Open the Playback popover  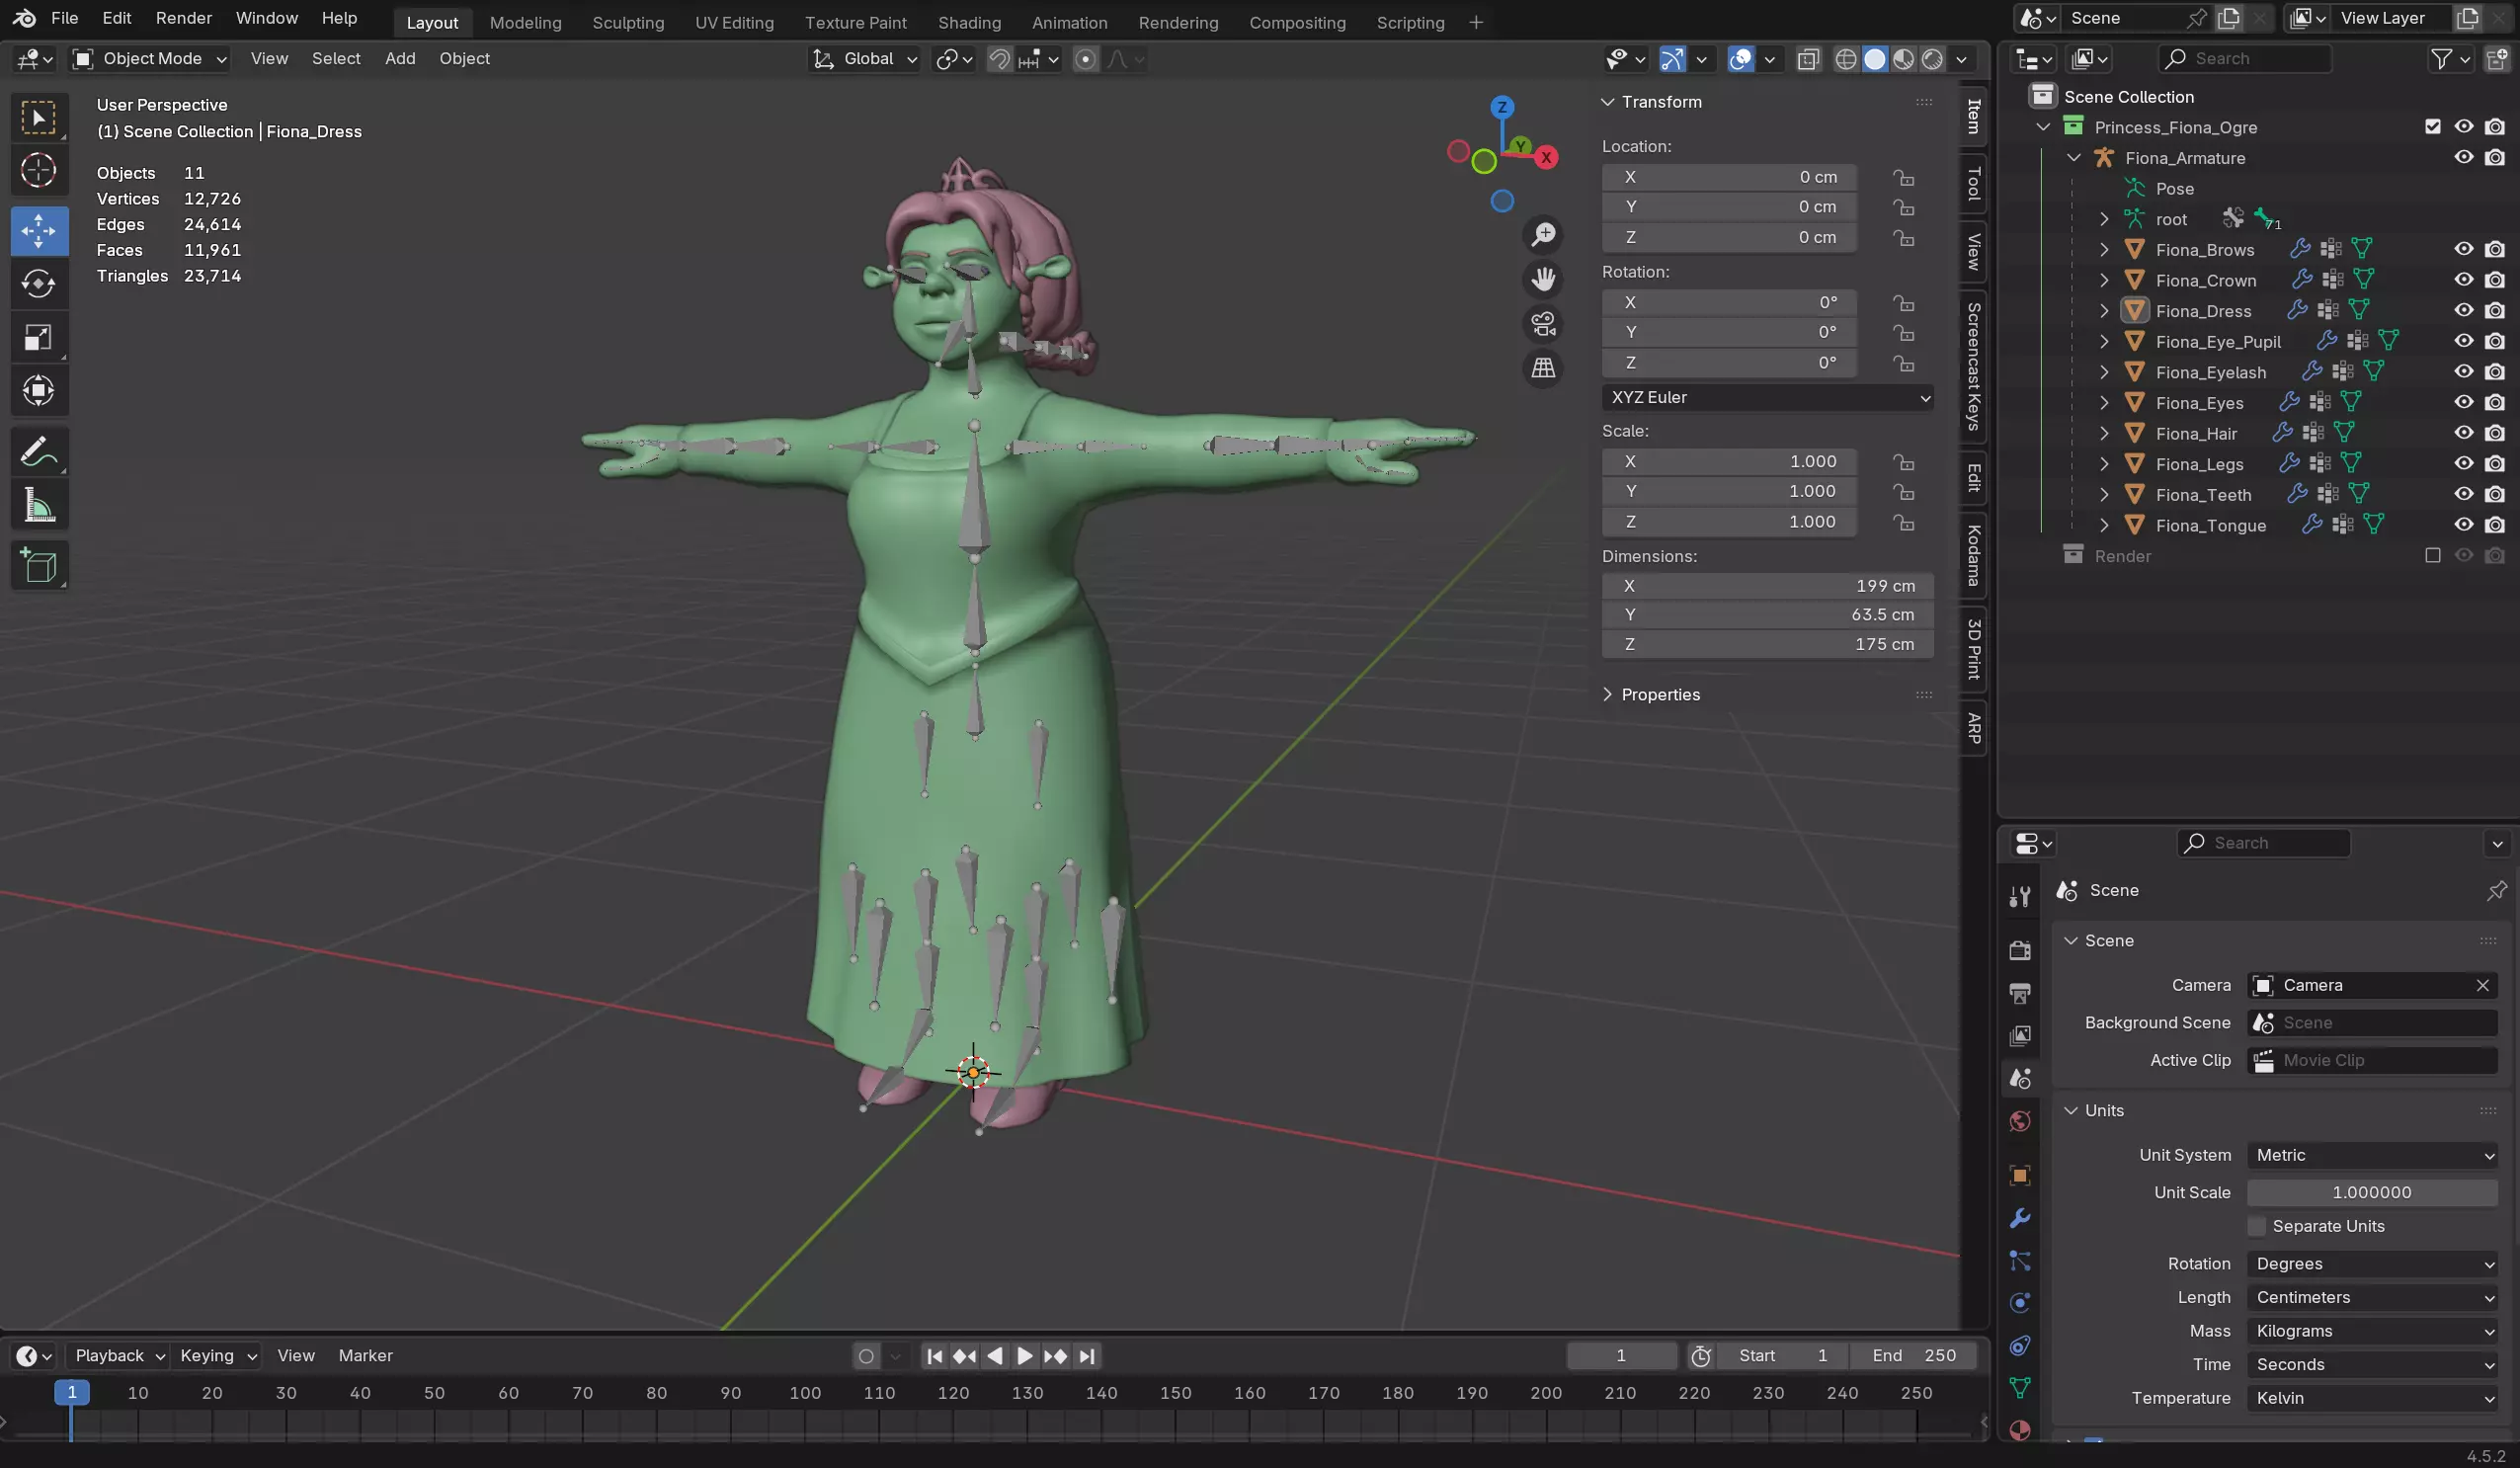pos(118,1356)
